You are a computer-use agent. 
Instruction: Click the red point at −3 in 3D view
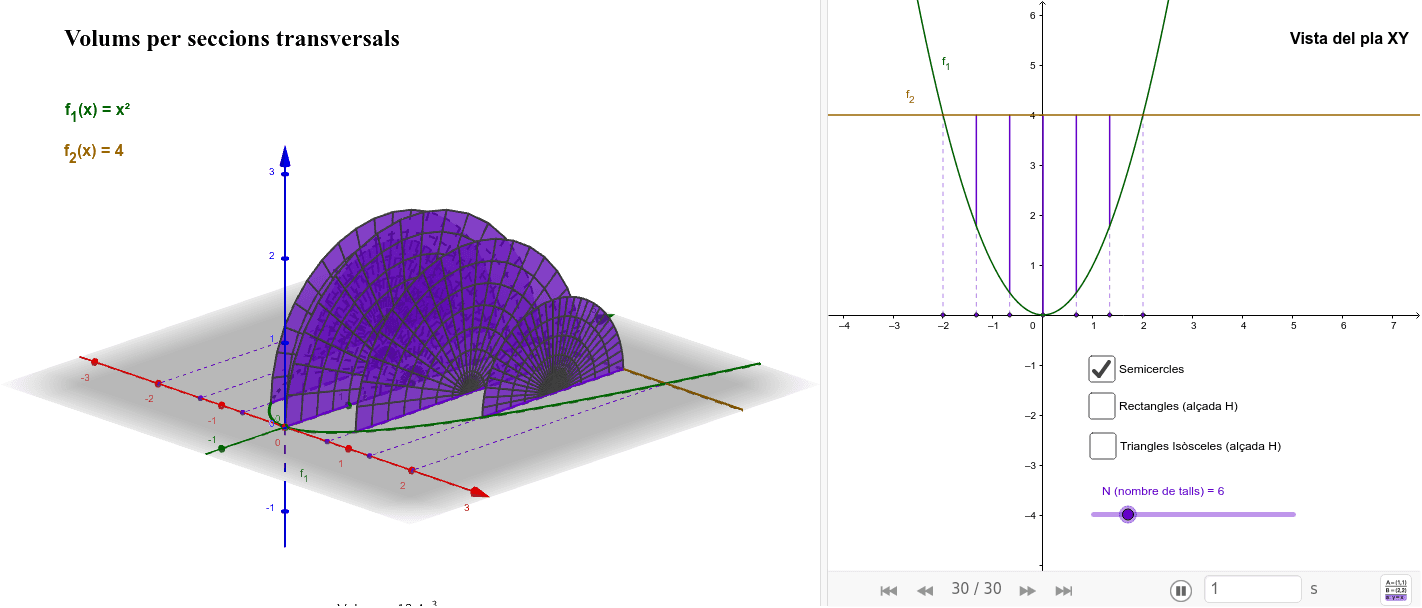pos(94,361)
